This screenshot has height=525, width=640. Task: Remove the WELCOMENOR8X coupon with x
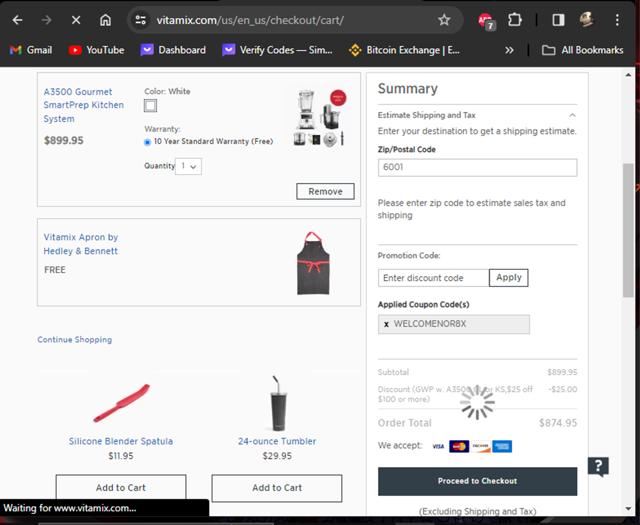(x=386, y=324)
